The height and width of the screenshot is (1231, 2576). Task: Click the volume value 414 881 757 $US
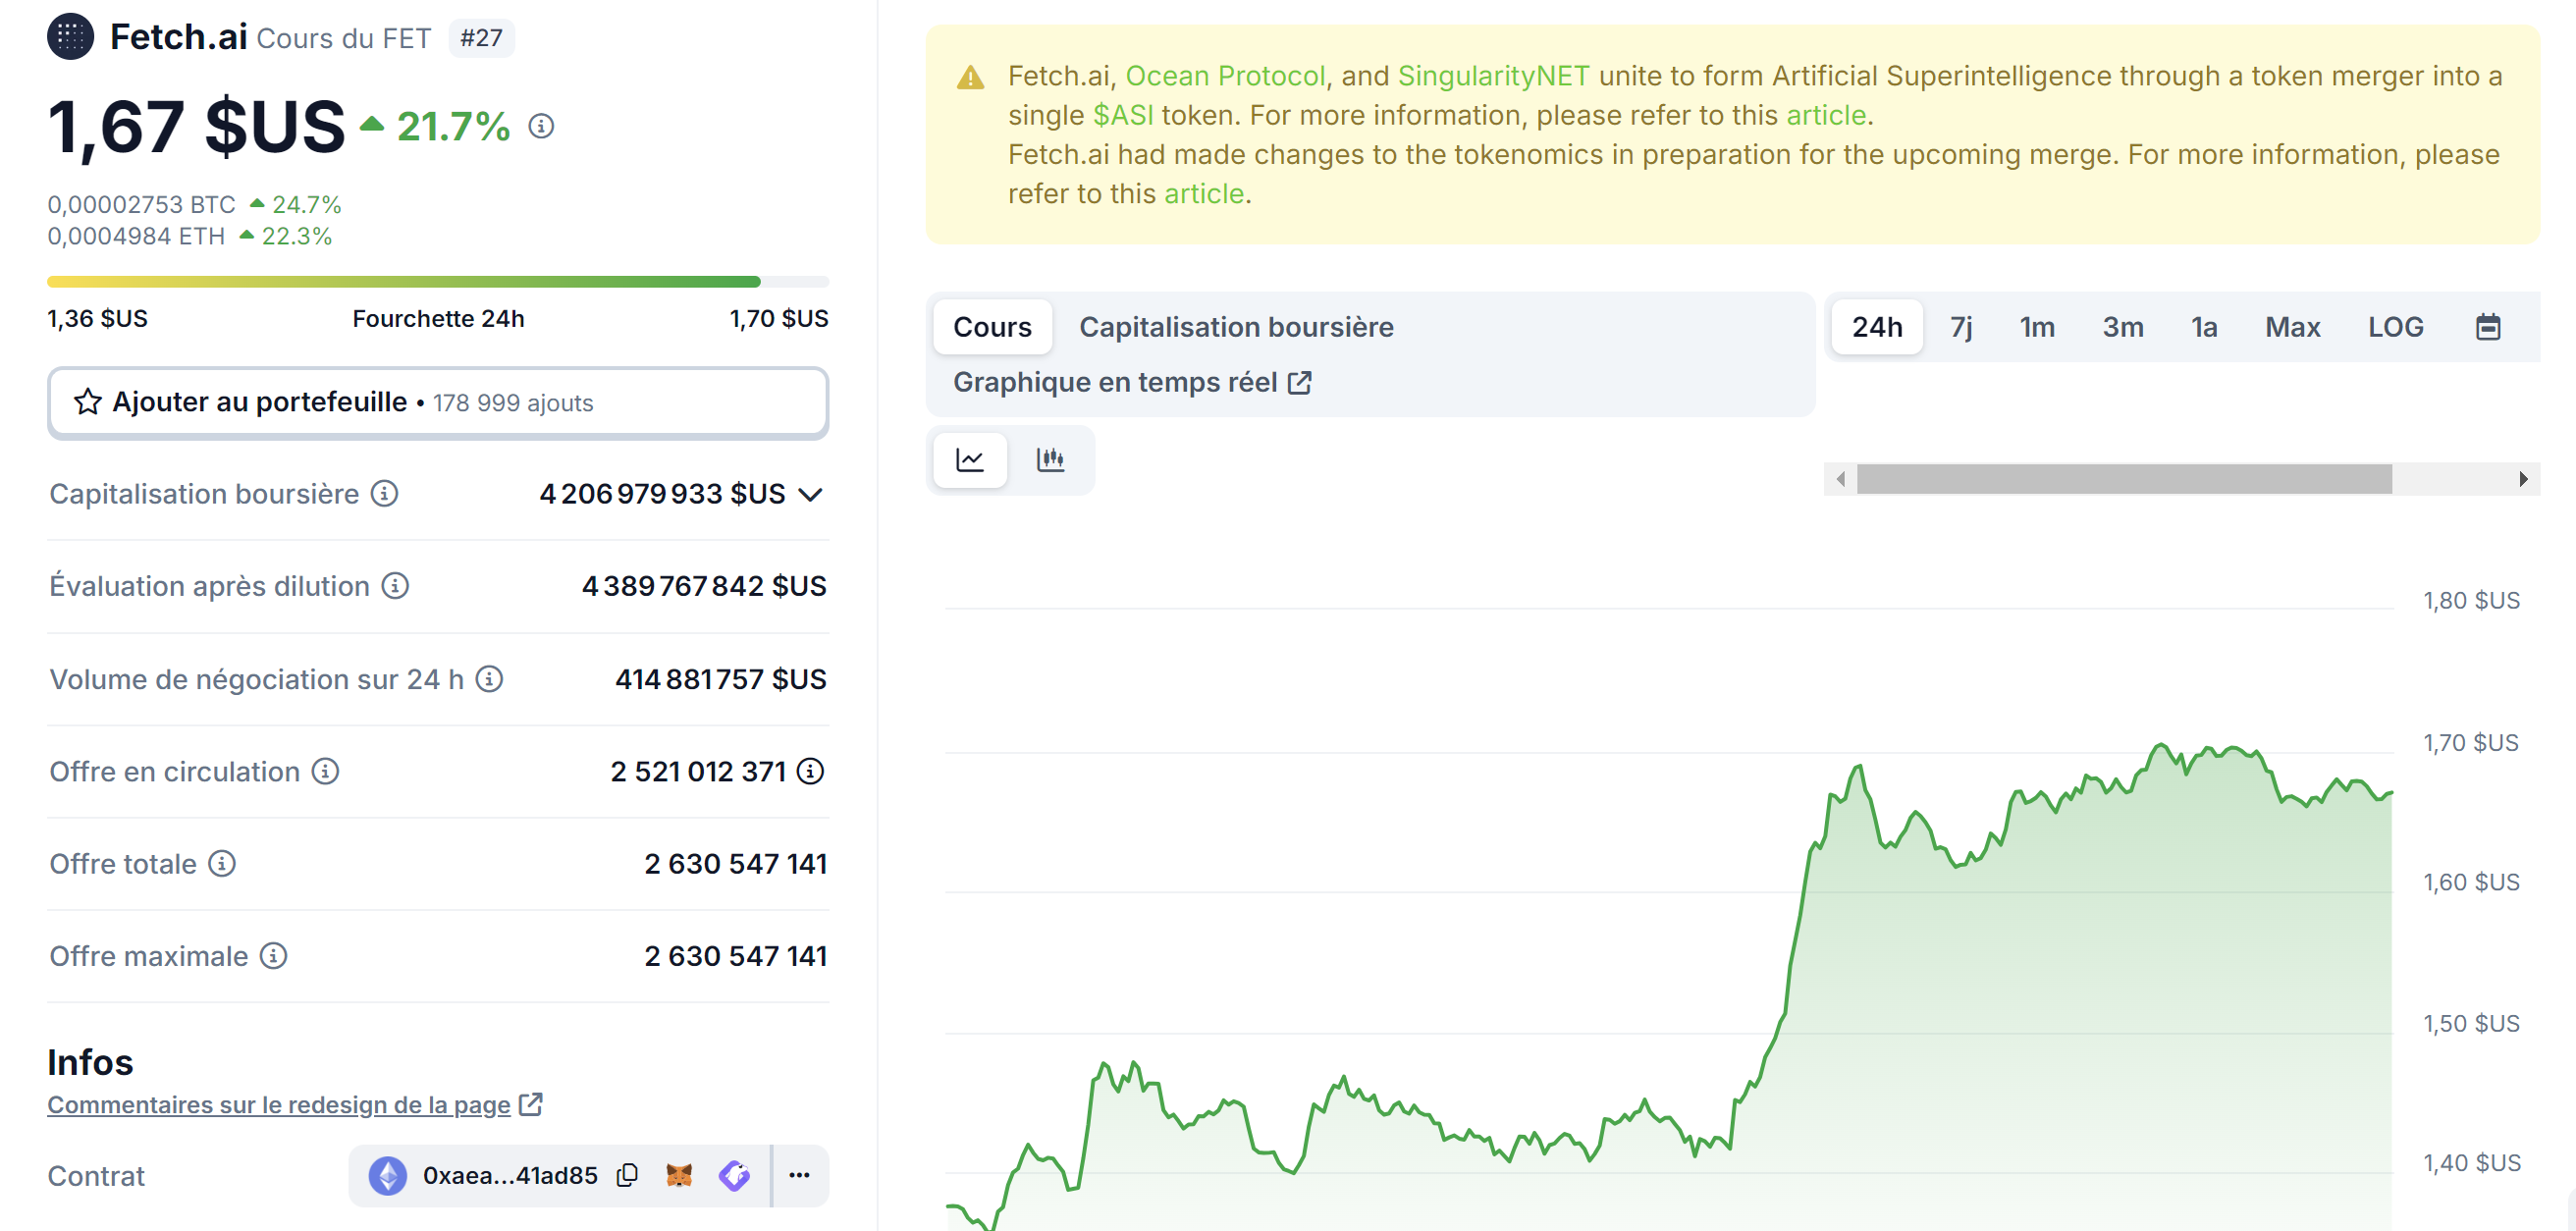click(720, 680)
